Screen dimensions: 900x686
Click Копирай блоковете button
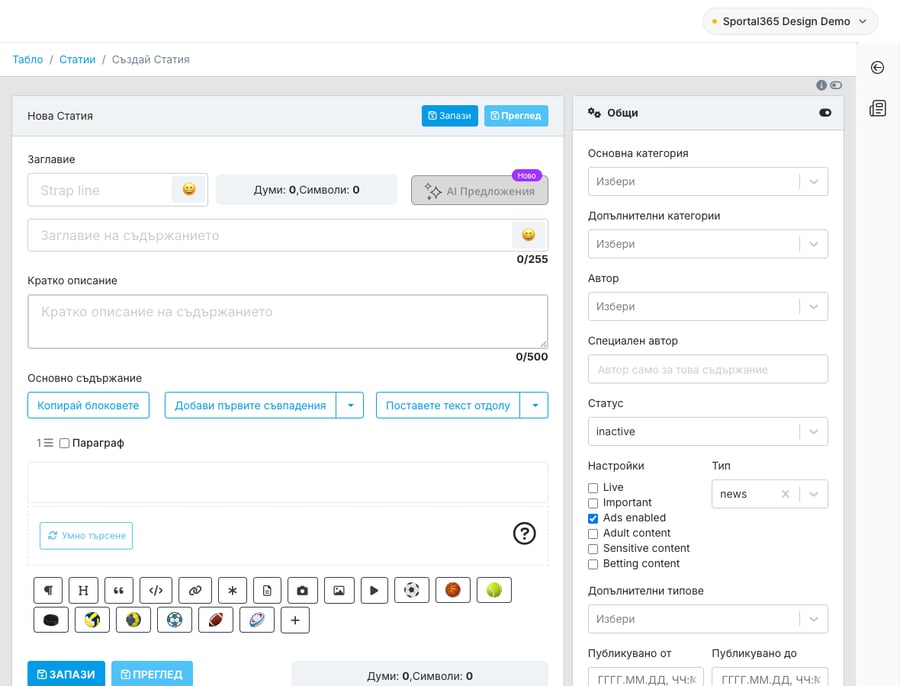[88, 405]
